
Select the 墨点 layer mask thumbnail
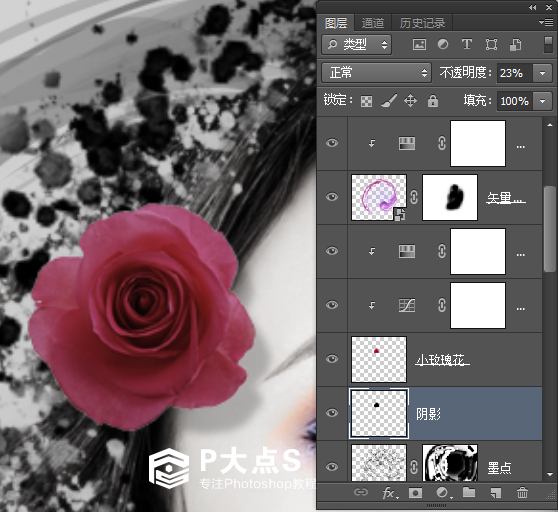pyautogui.click(x=450, y=463)
